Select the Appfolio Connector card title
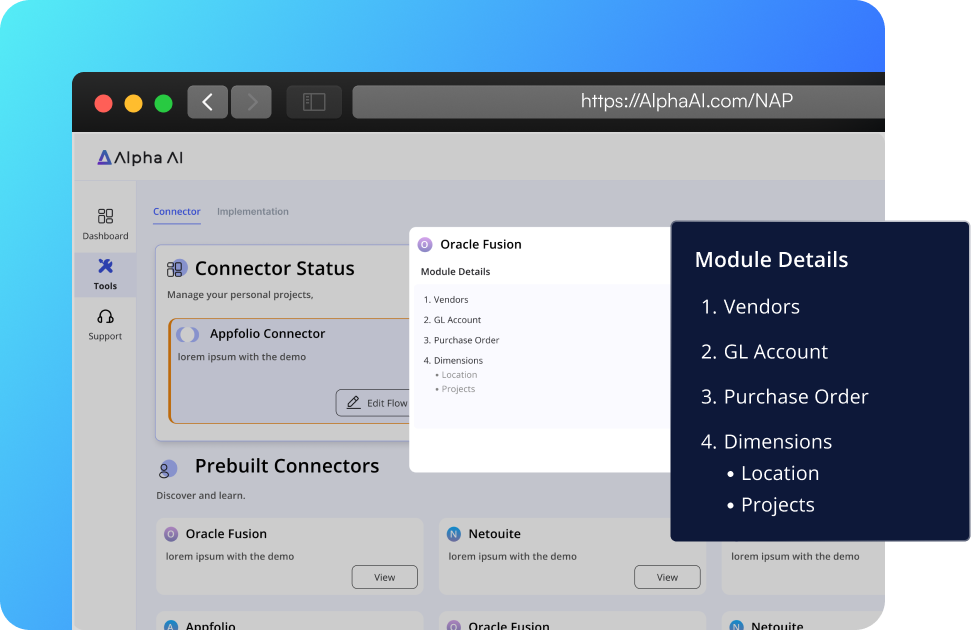This screenshot has width=971, height=630. (268, 333)
